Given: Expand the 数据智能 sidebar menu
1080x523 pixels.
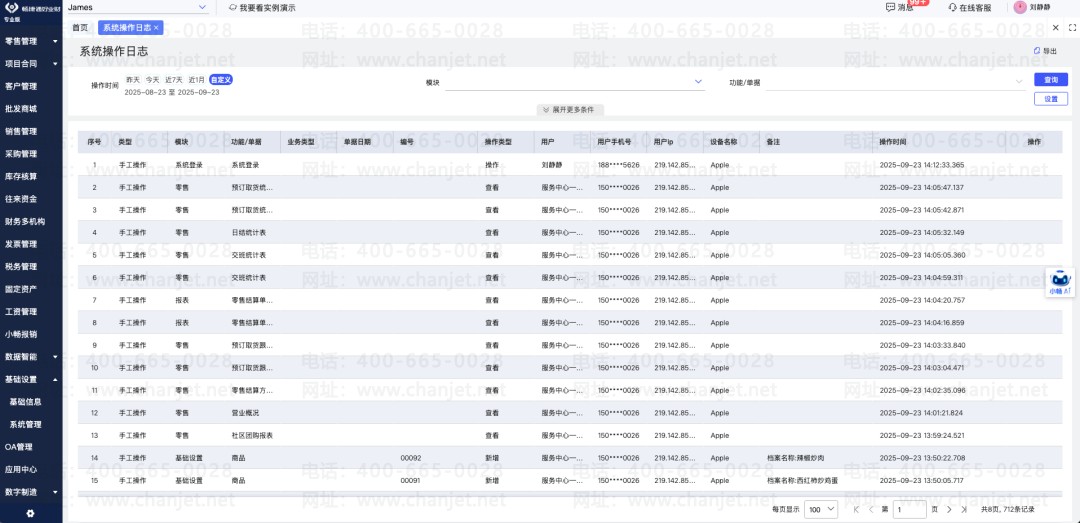Looking at the screenshot, I should click(31, 357).
